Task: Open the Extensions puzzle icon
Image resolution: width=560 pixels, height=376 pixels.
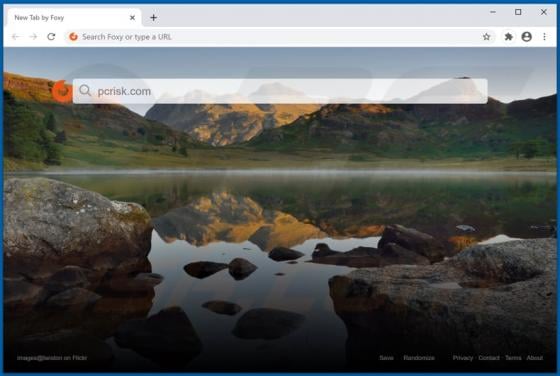Action: [509, 37]
